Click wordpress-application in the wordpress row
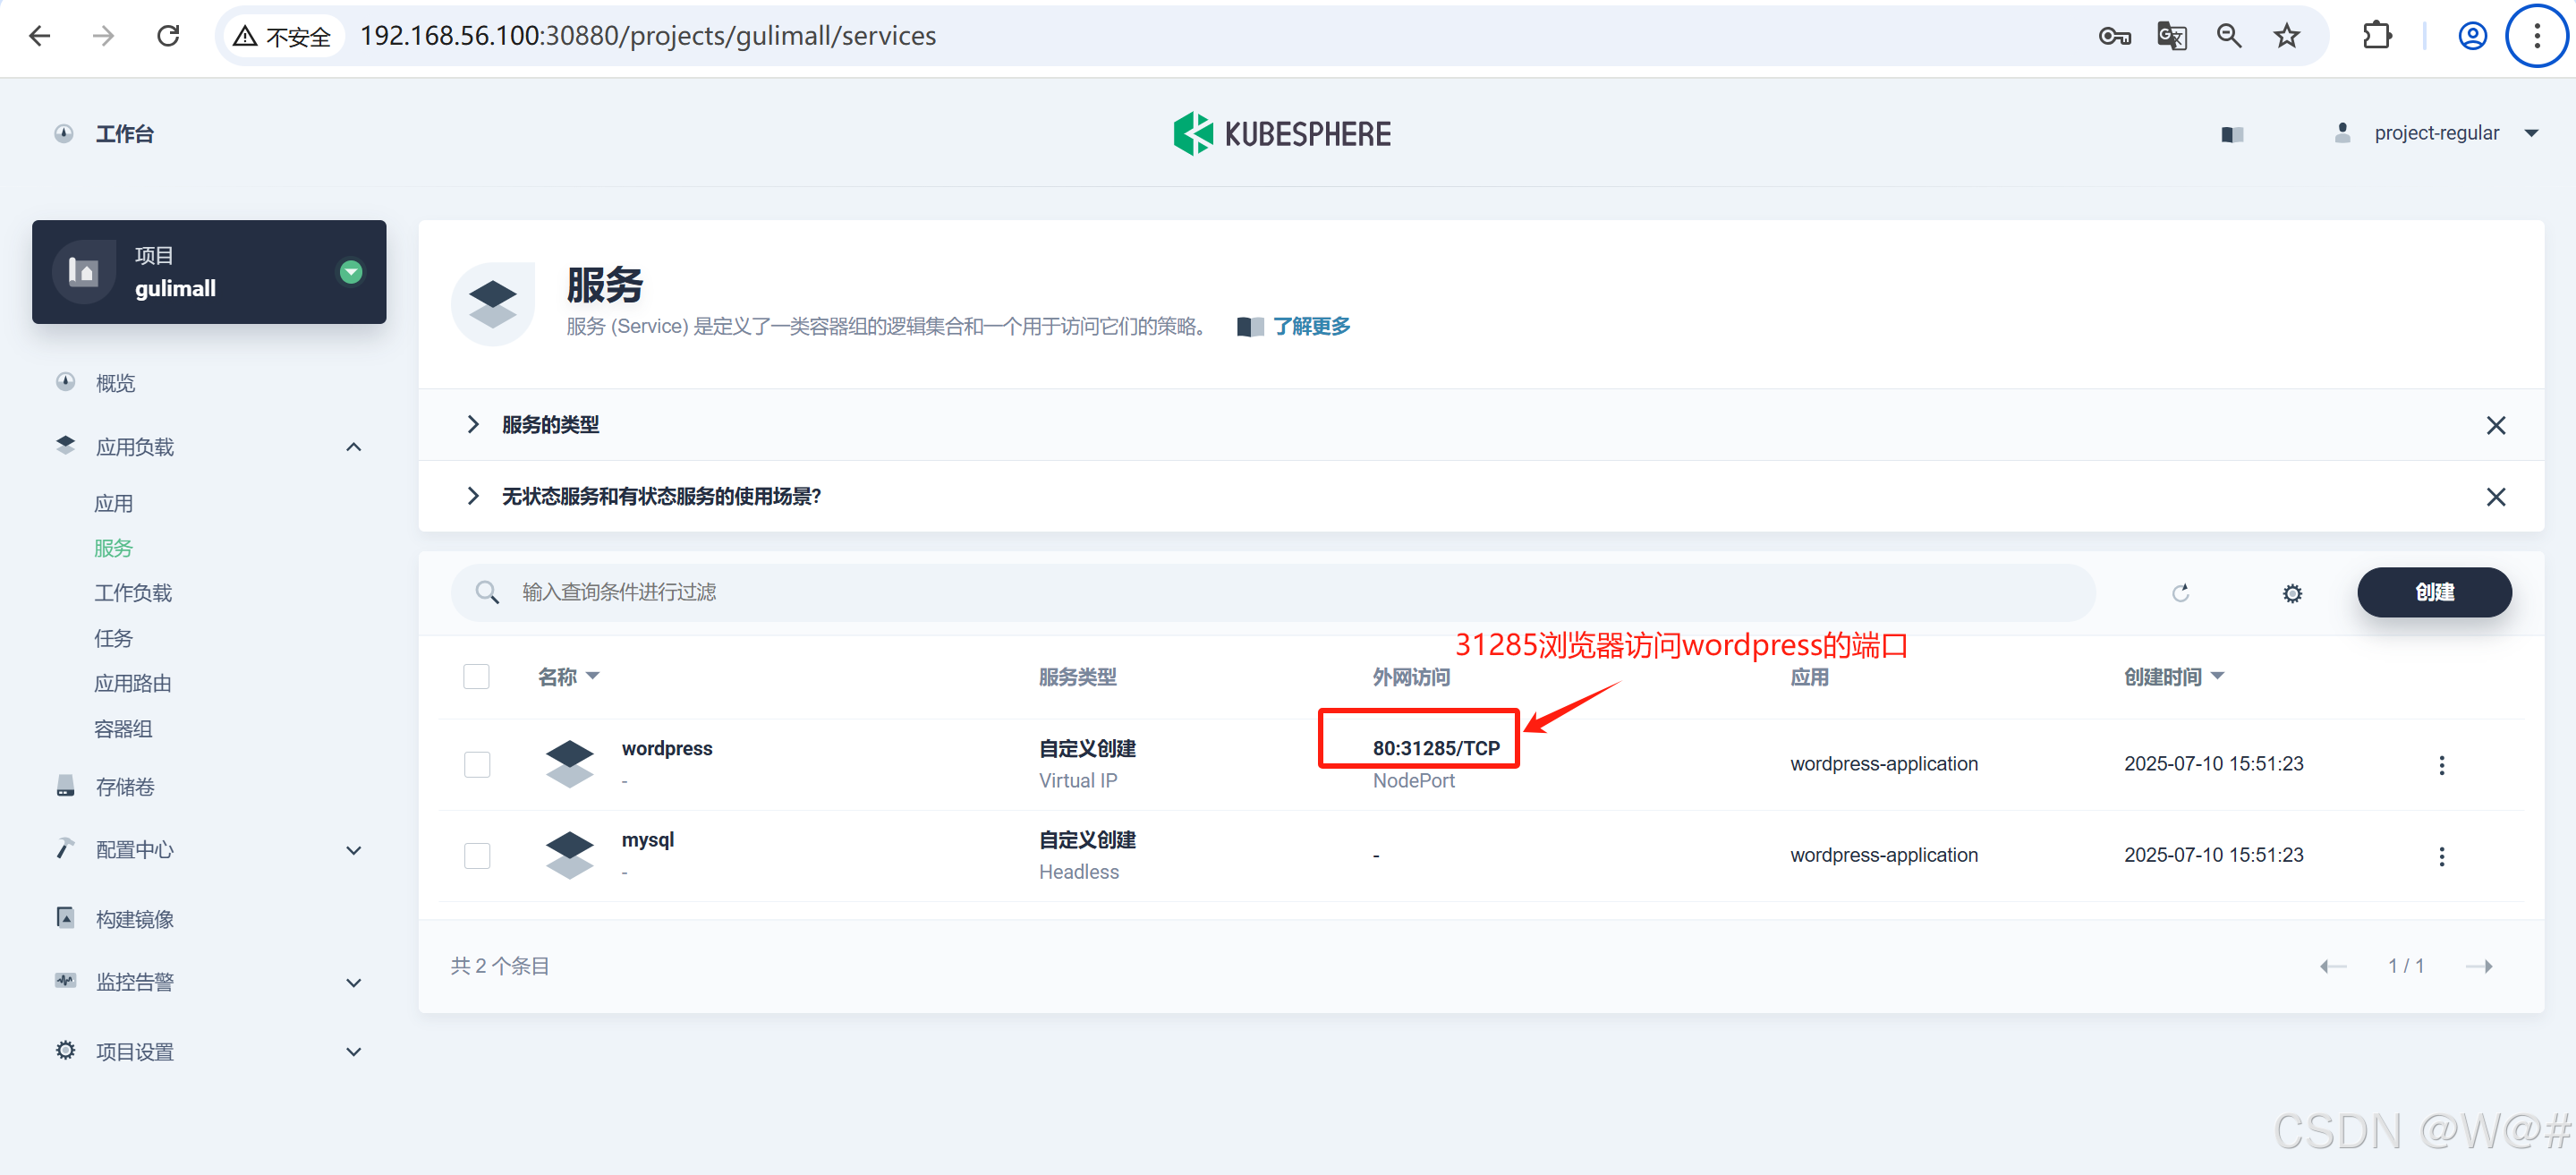2576x1175 pixels. pyautogui.click(x=1883, y=764)
